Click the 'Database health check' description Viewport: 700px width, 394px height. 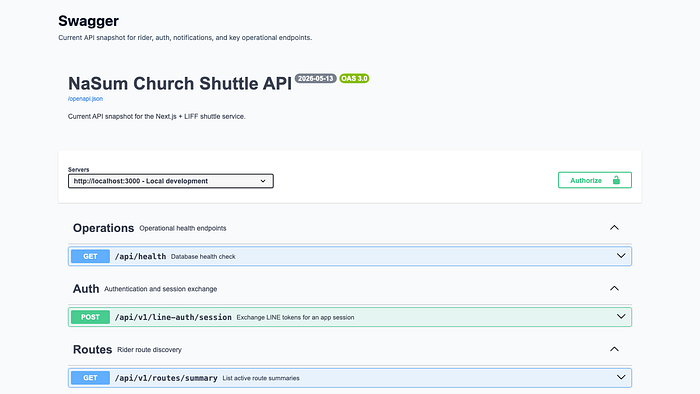click(x=203, y=257)
